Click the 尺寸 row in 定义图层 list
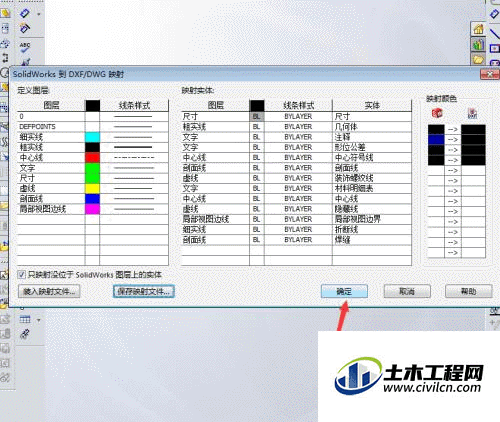 click(x=51, y=178)
